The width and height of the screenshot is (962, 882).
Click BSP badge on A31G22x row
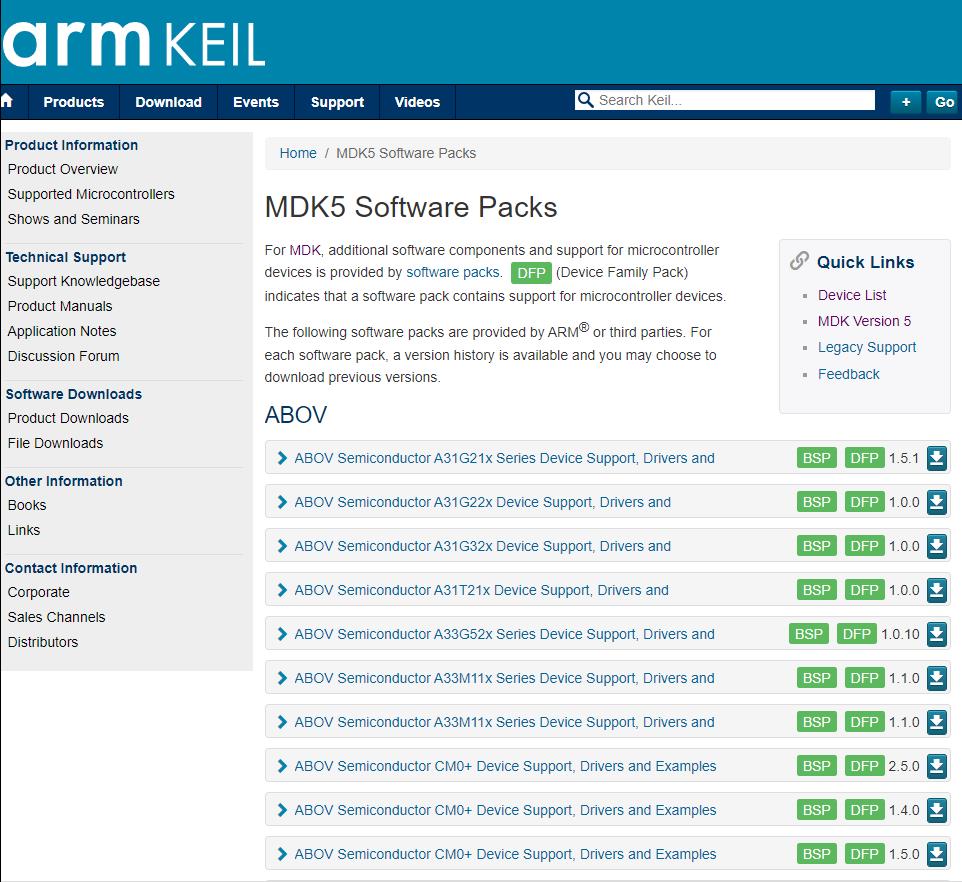(817, 502)
